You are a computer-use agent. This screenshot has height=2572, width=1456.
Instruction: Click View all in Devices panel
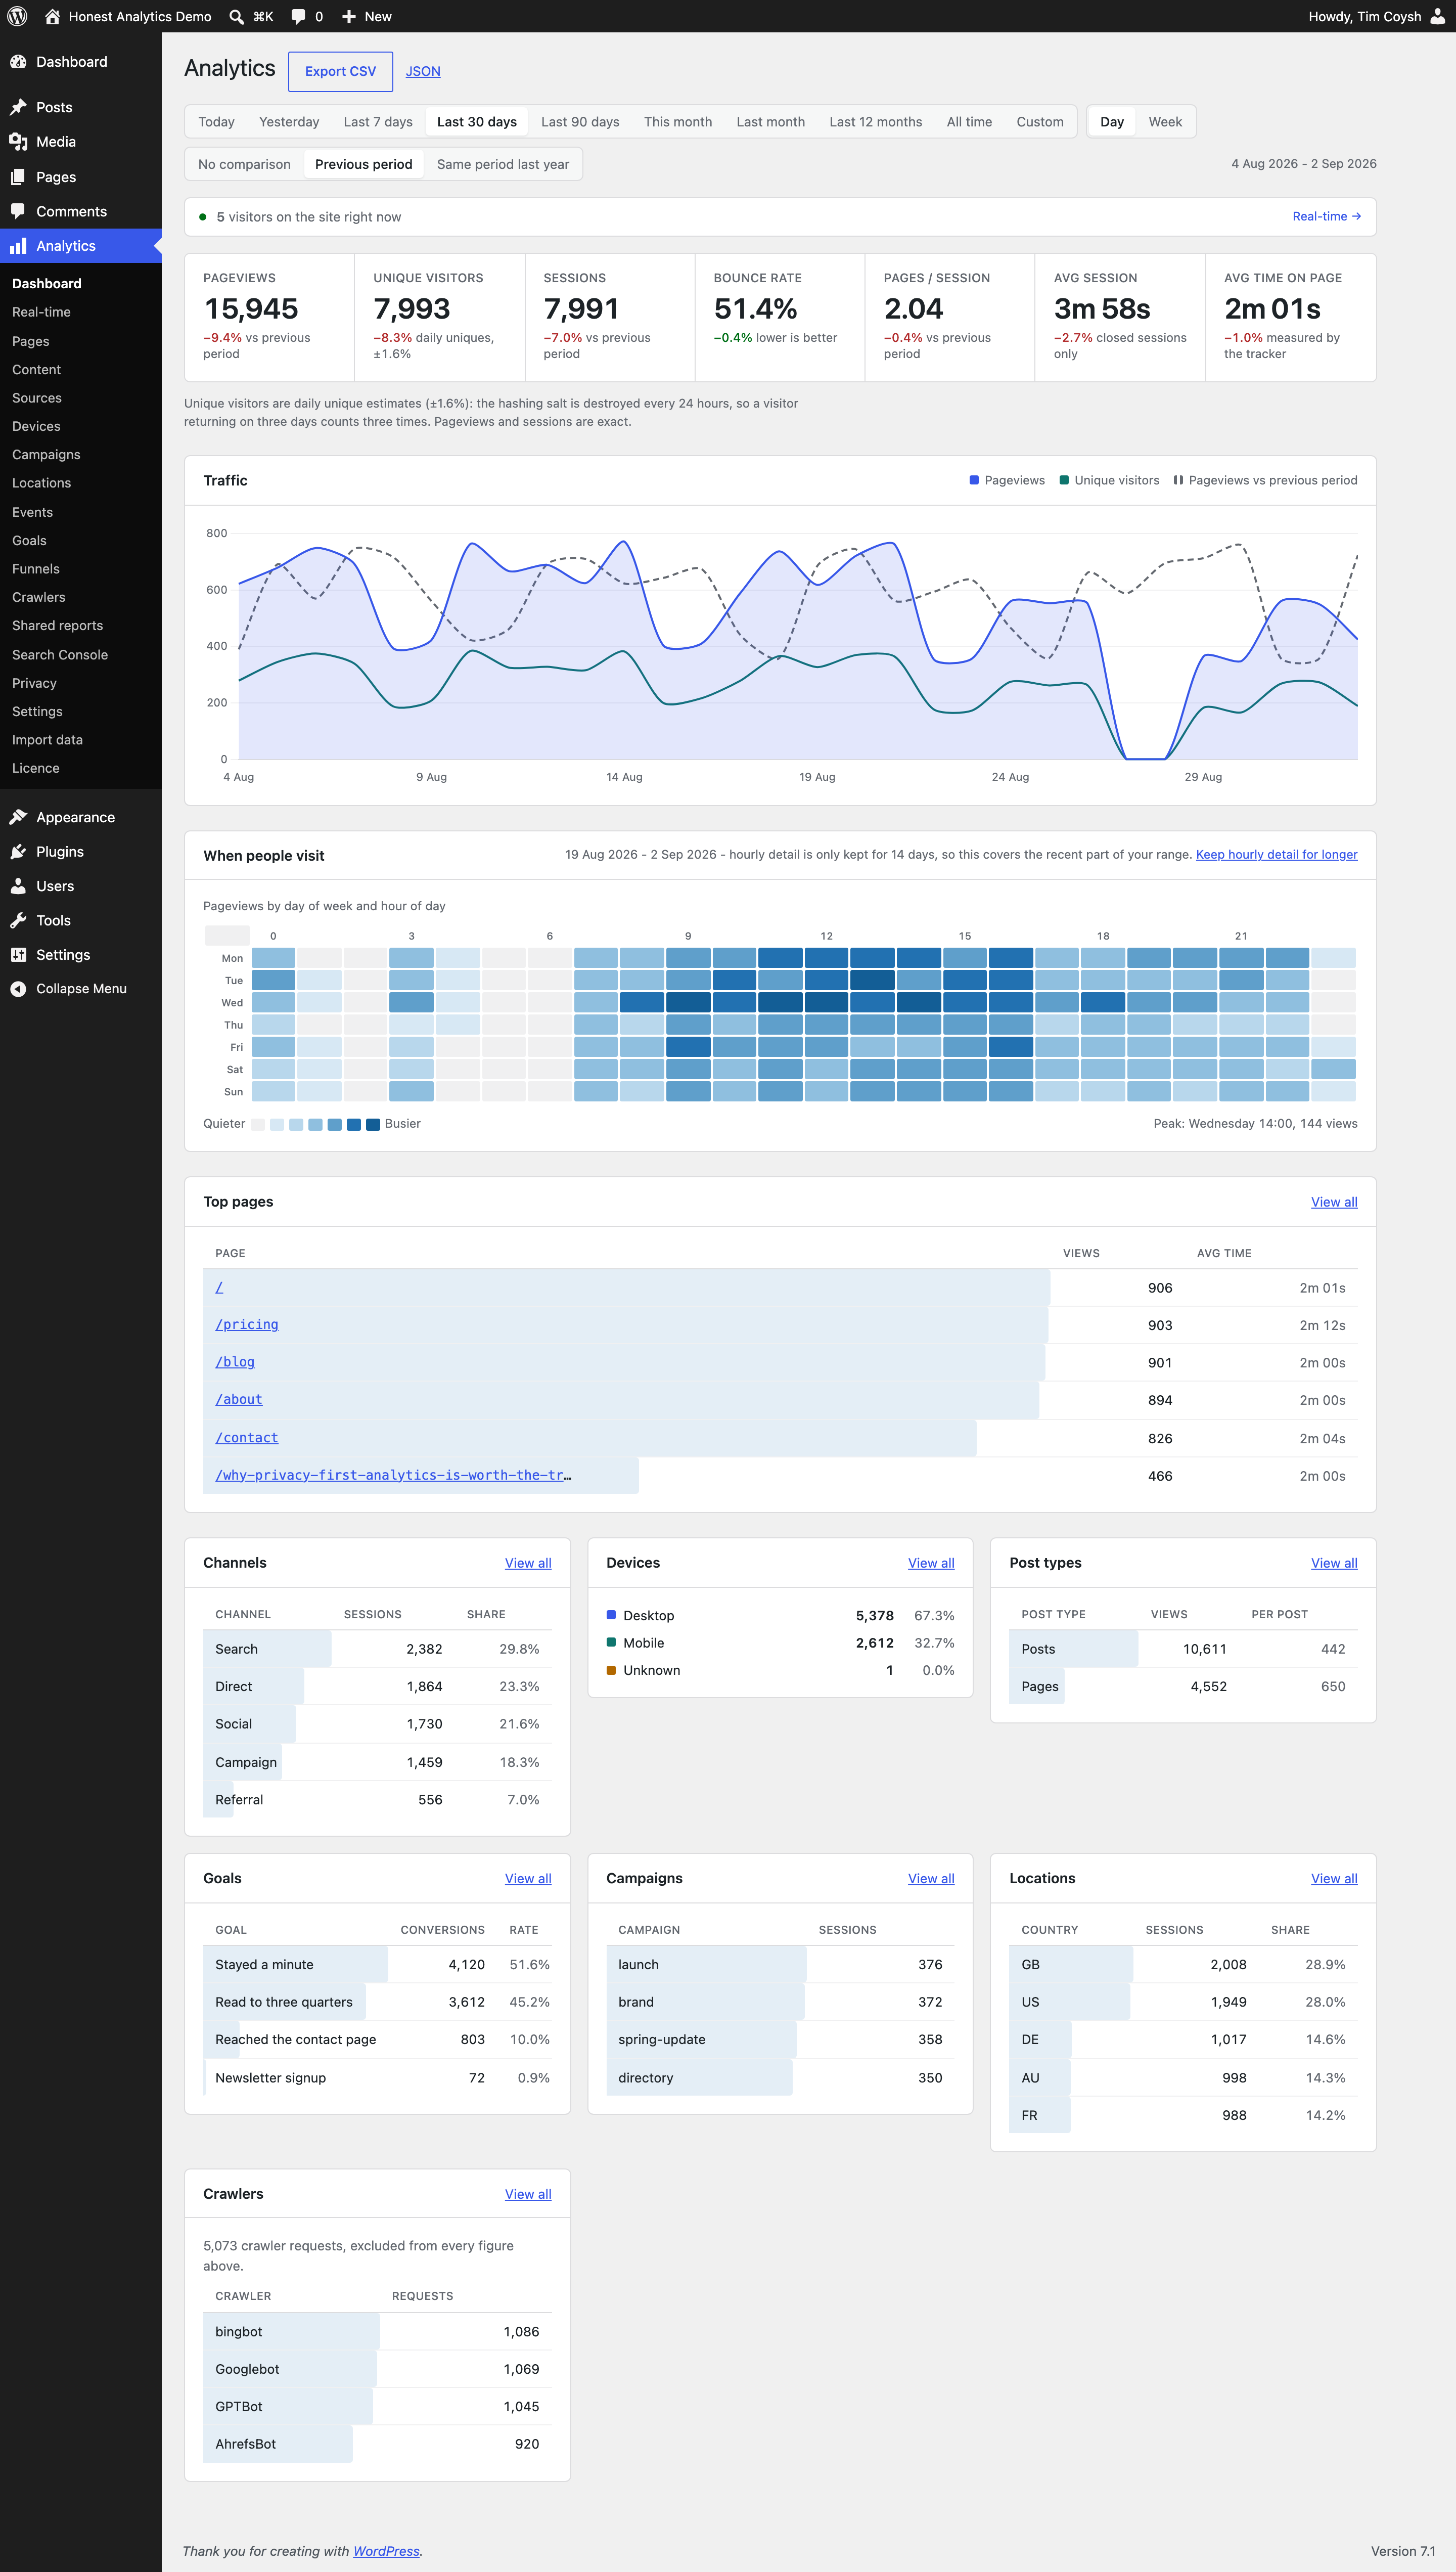[931, 1563]
